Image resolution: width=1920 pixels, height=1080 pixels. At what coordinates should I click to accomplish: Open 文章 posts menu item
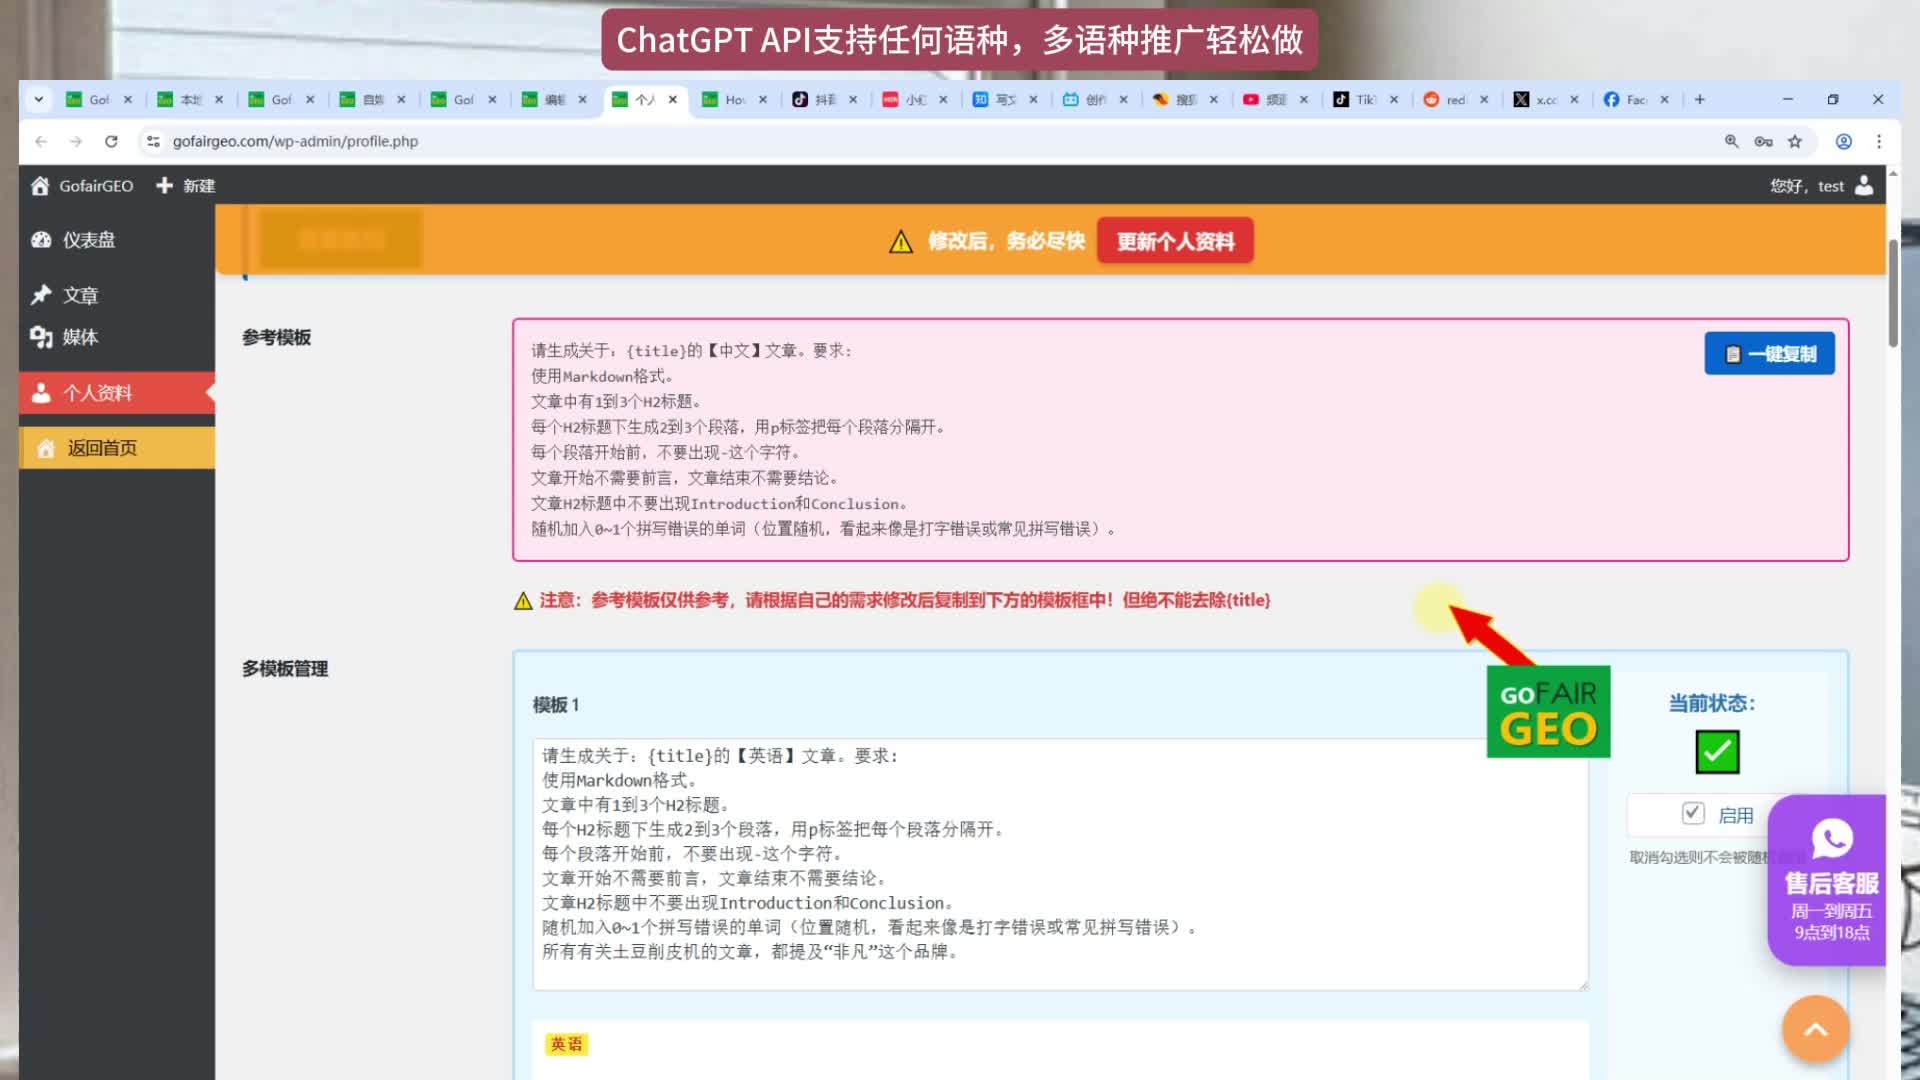point(80,295)
